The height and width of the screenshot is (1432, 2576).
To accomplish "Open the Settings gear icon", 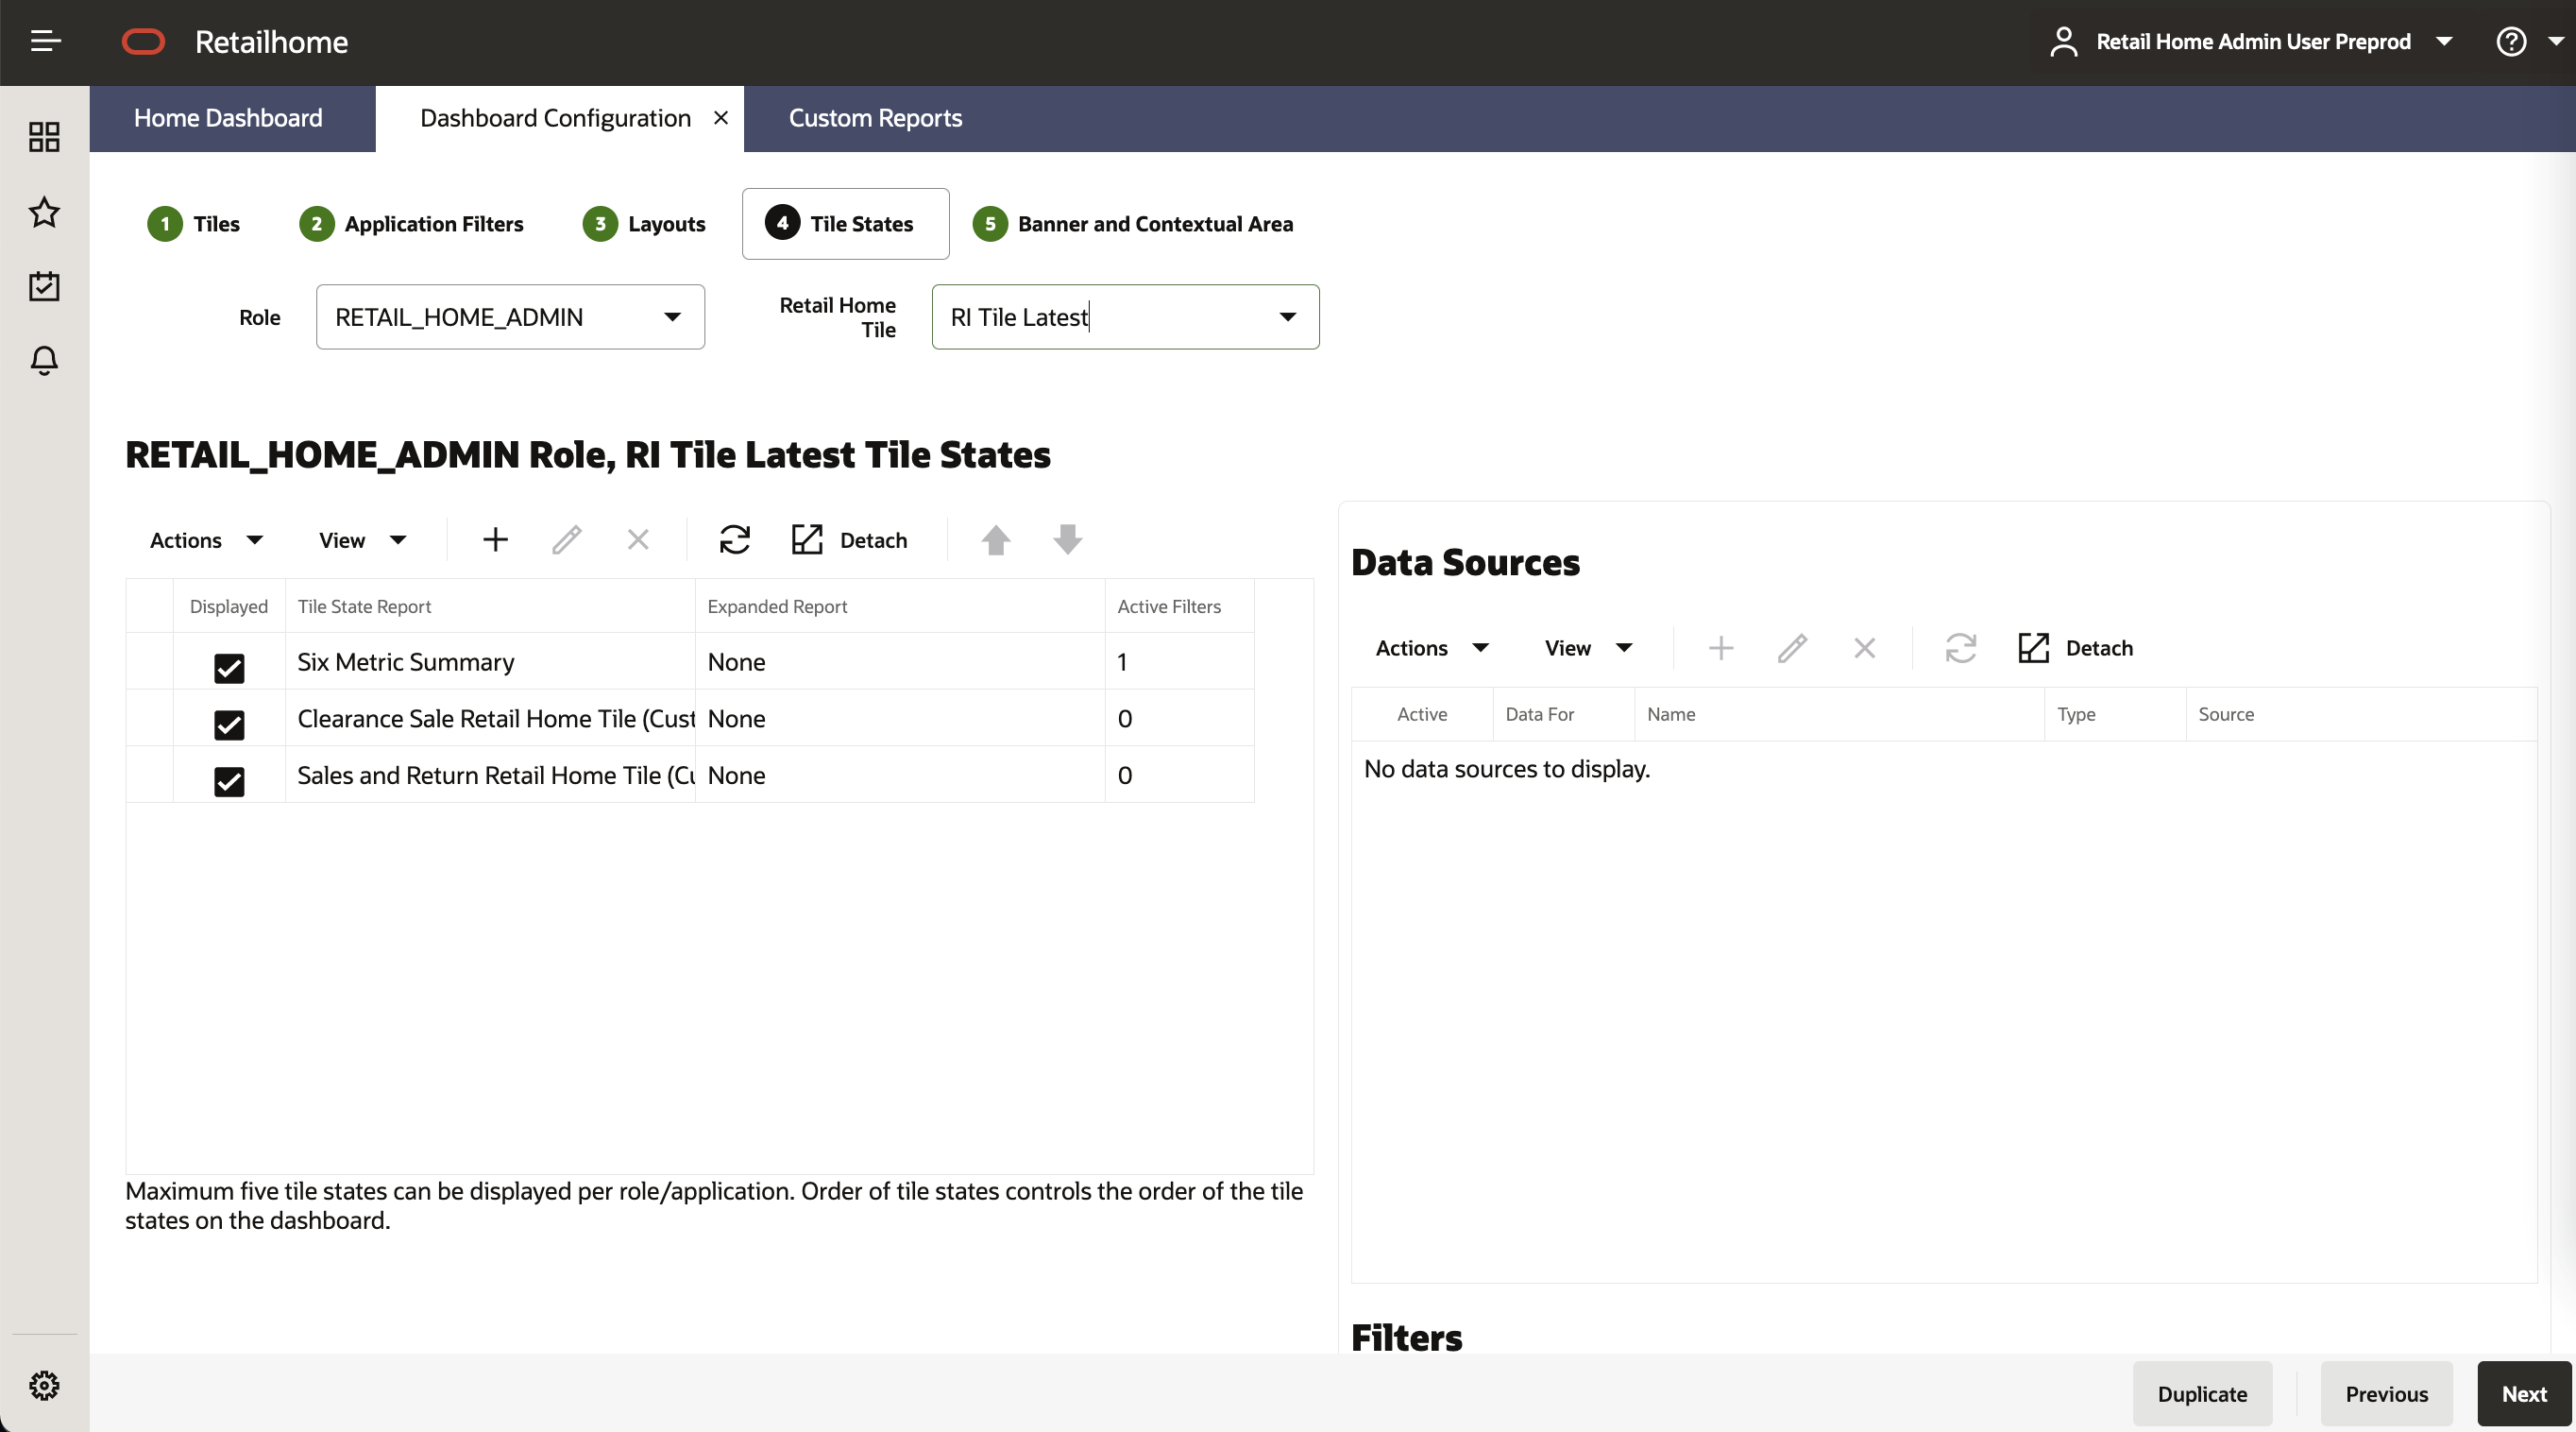I will 44,1385.
